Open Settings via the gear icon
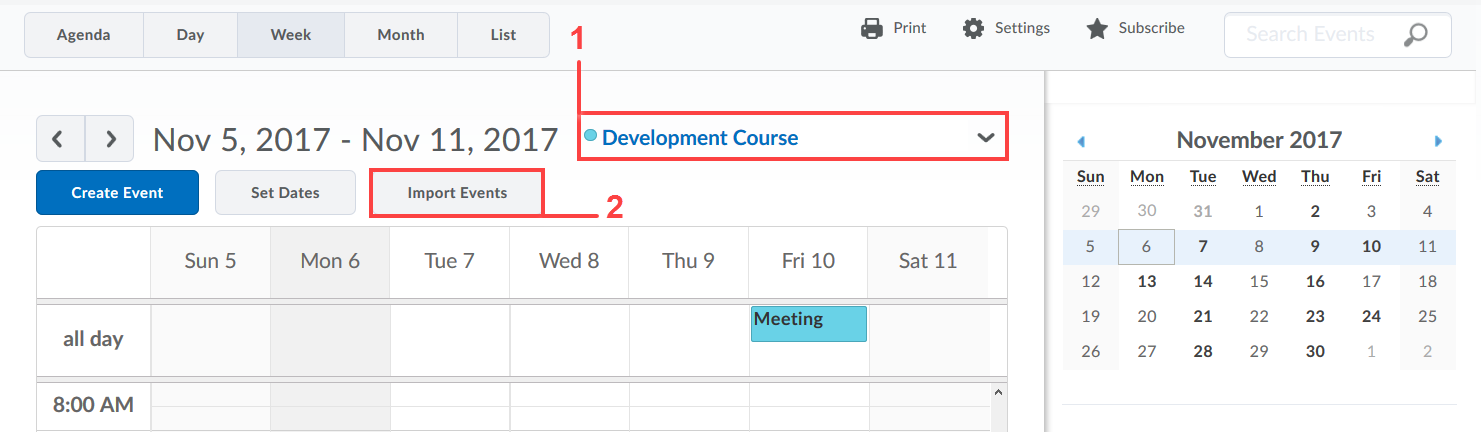Viewport: 1481px width, 432px height. [x=973, y=29]
